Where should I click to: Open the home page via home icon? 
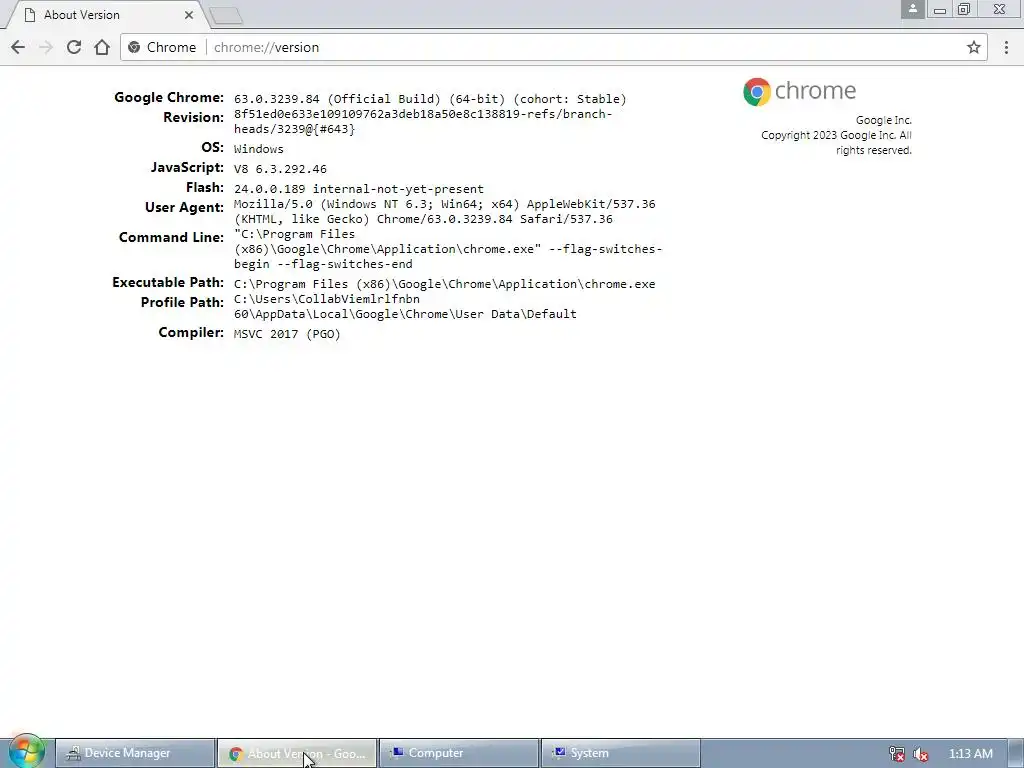pos(102,47)
